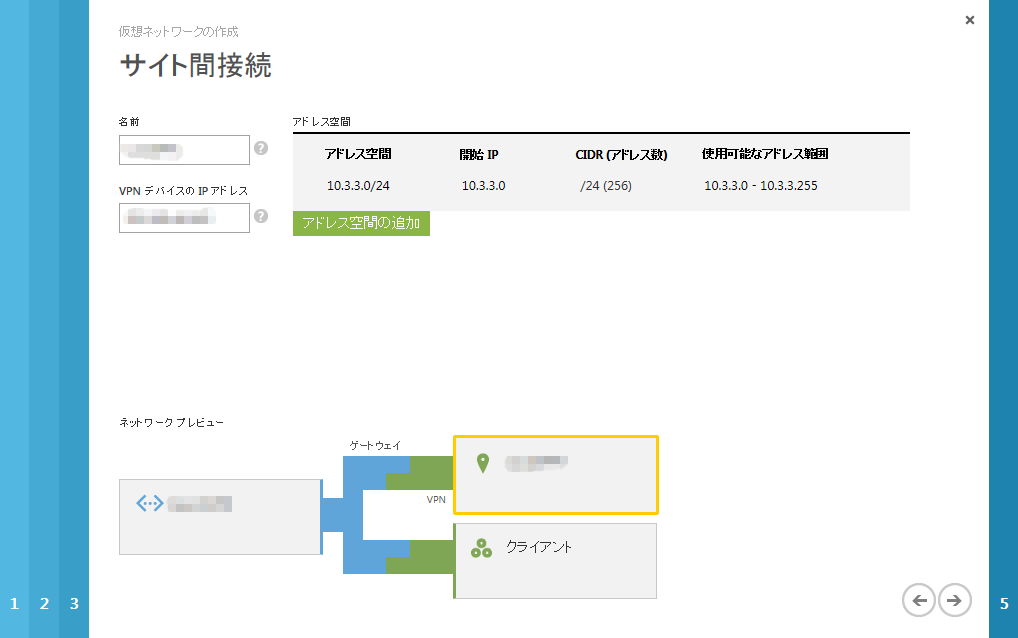
Task: Jump to wizard step 5
Action: point(1003,604)
